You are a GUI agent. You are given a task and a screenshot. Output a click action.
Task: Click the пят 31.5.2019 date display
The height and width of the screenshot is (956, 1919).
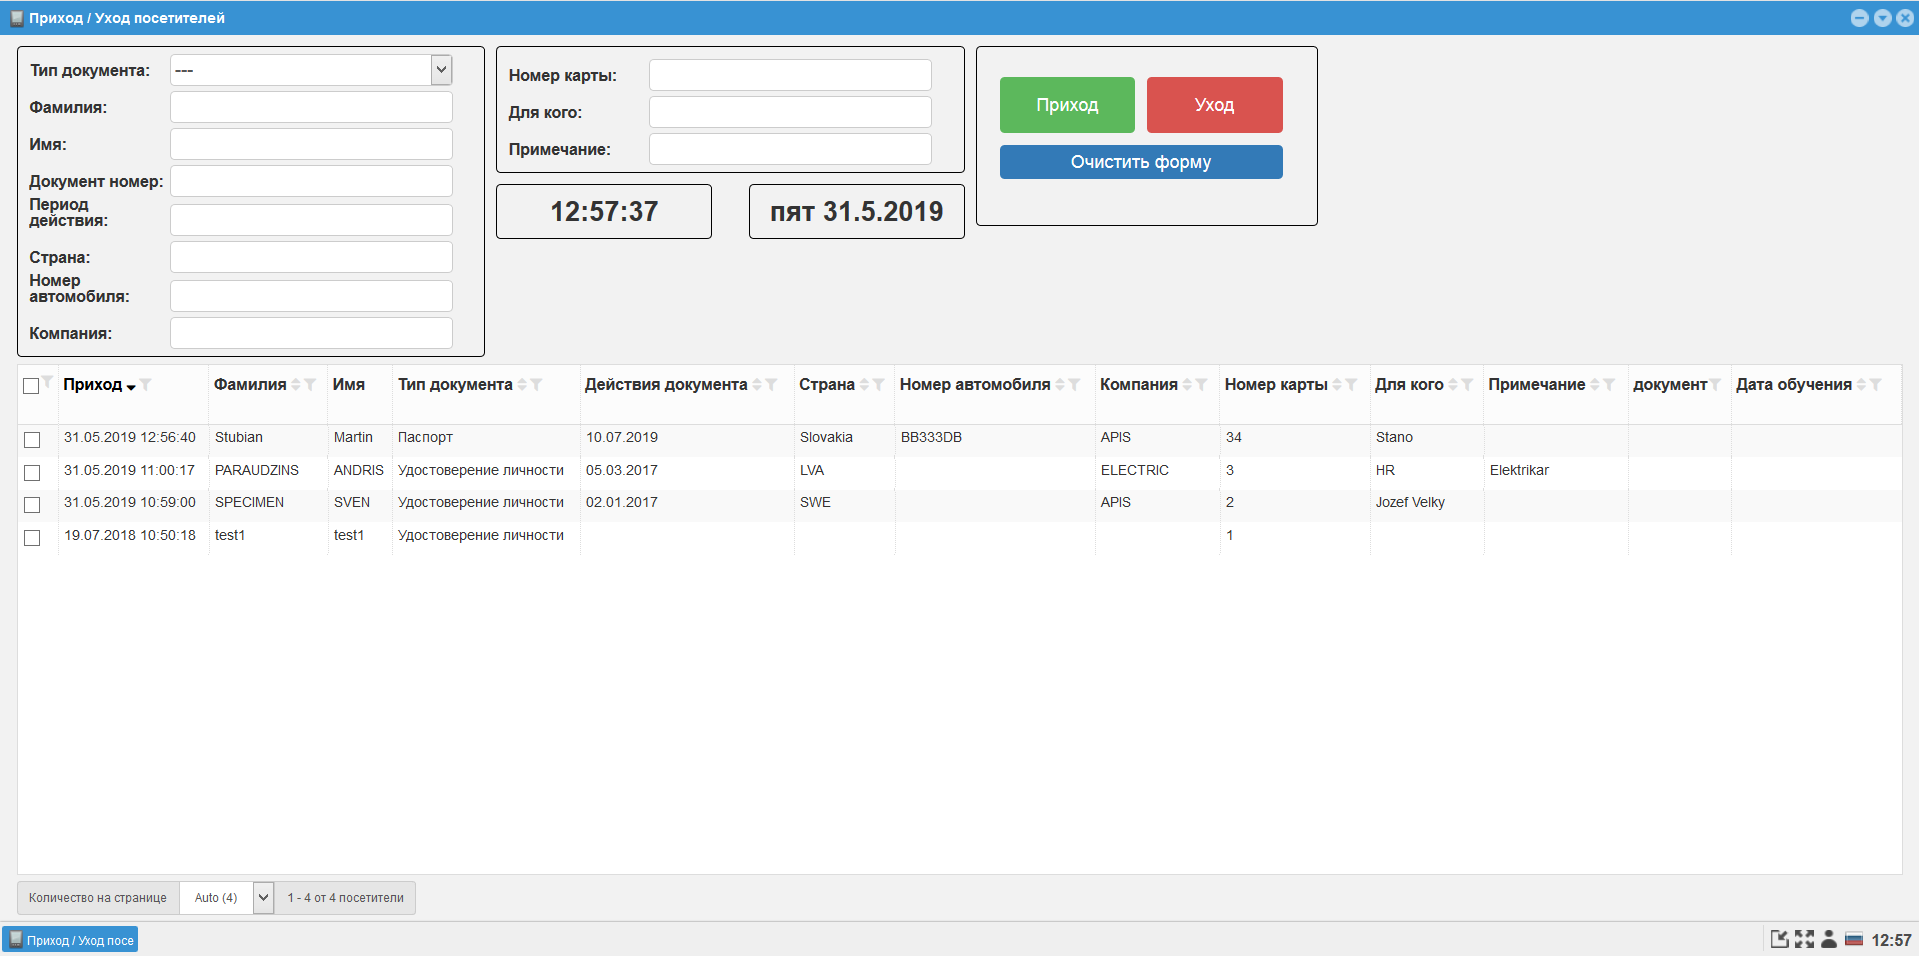[857, 211]
